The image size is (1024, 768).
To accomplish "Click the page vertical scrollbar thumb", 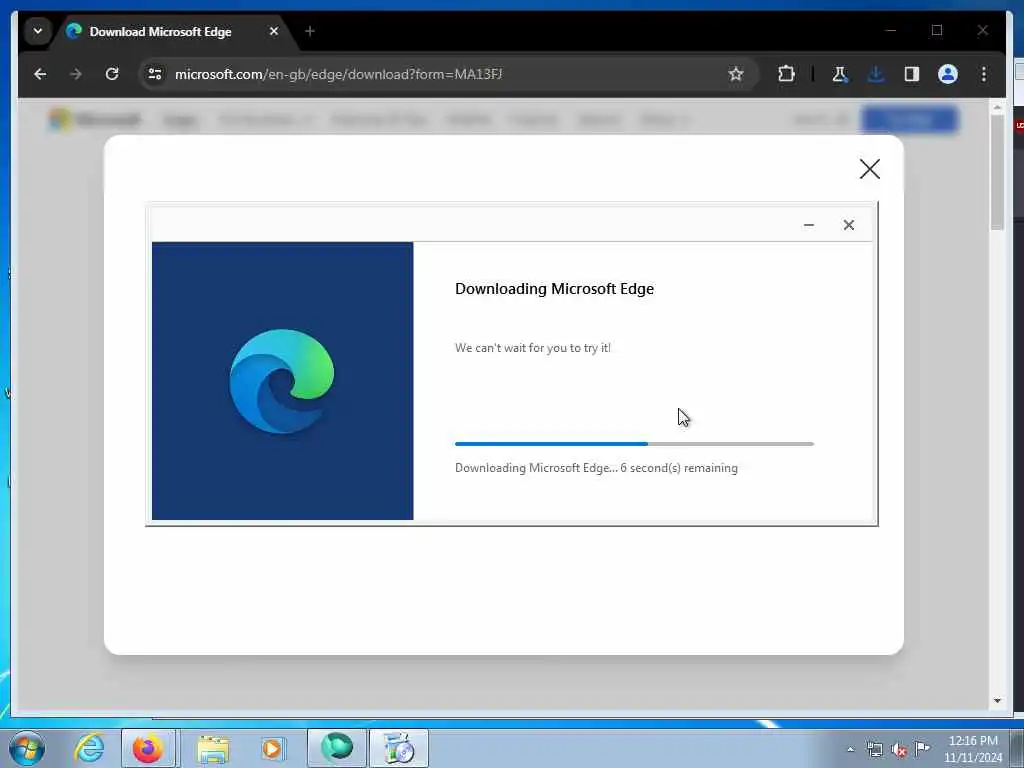I will click(x=997, y=173).
